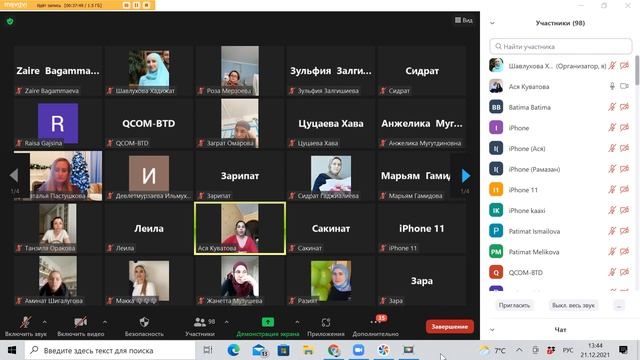Select iPhone kaaxi row in participants list

(x=560, y=211)
